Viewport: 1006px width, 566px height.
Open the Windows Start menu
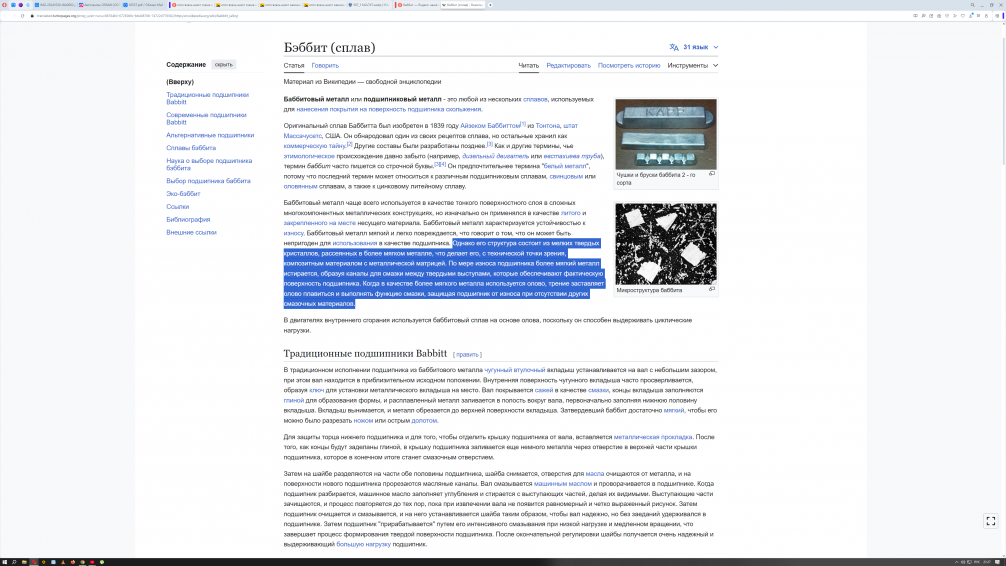pyautogui.click(x=4, y=562)
